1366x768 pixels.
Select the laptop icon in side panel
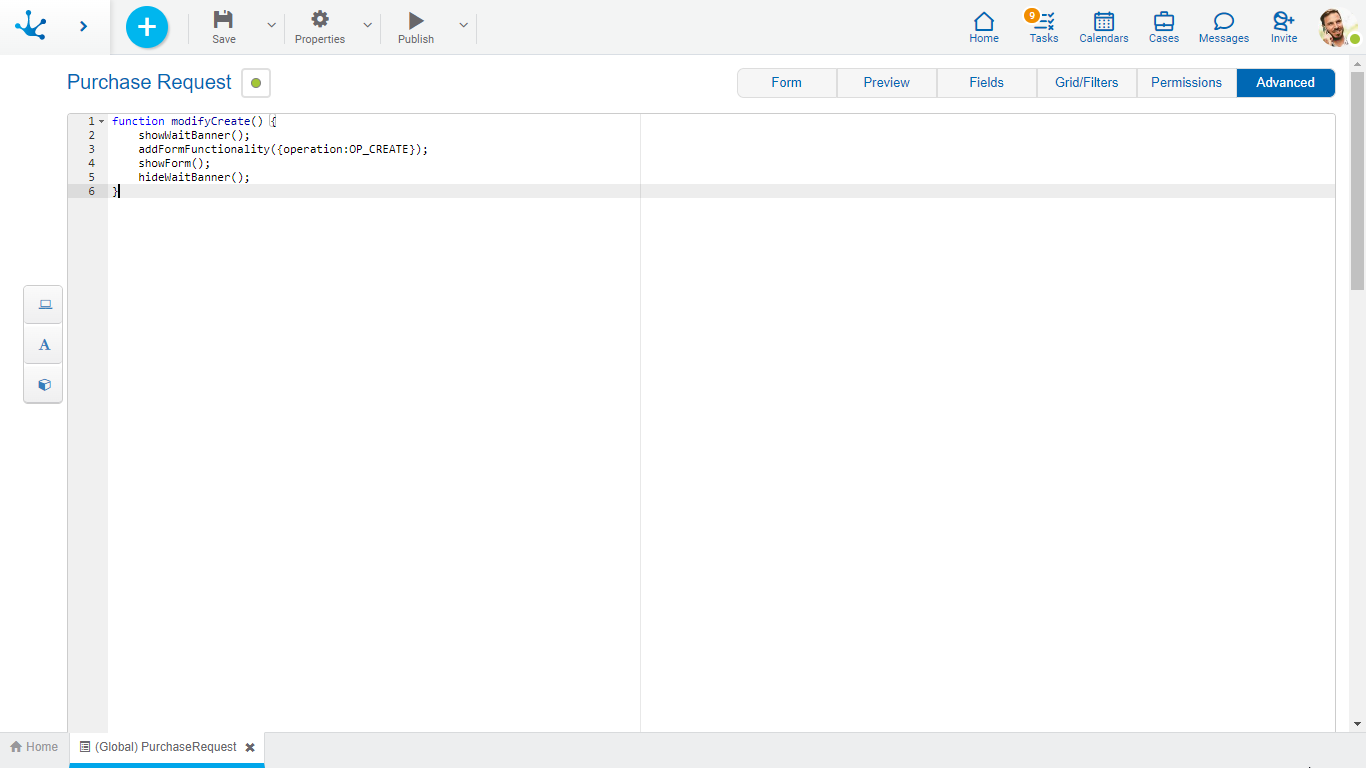point(44,305)
